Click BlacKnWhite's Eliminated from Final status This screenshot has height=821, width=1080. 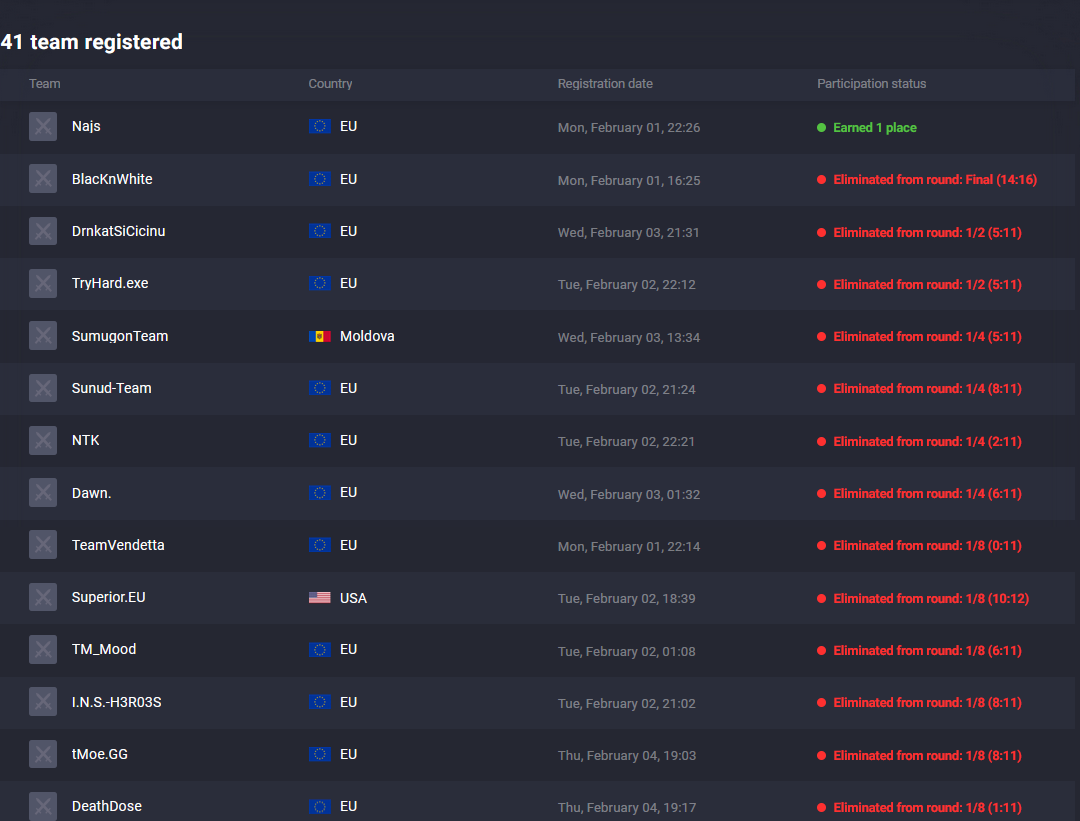[x=935, y=180]
